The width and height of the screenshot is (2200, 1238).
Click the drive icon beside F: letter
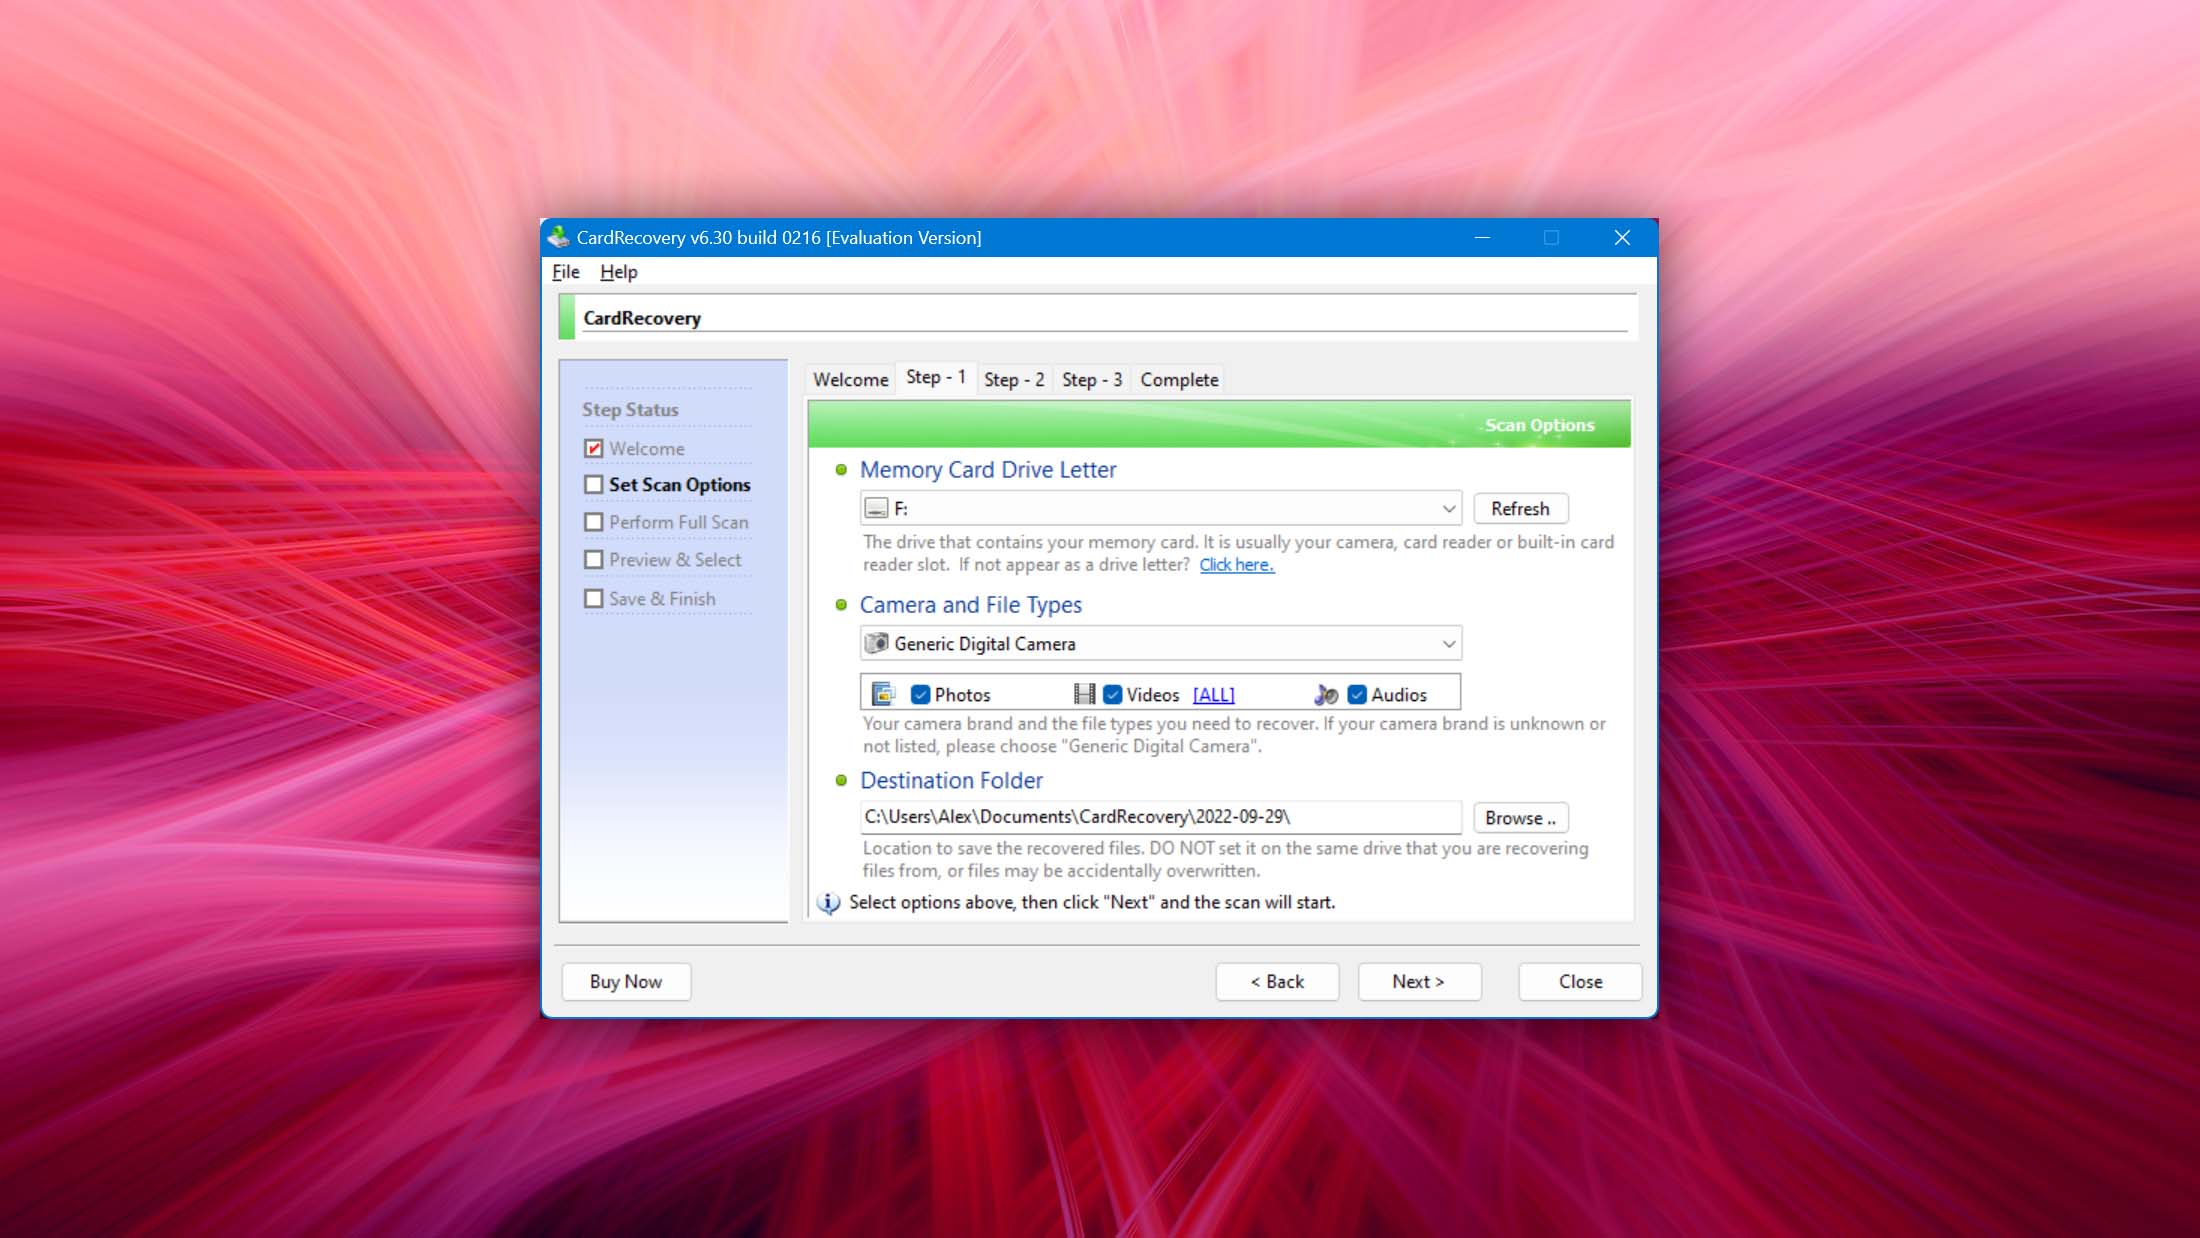[876, 508]
